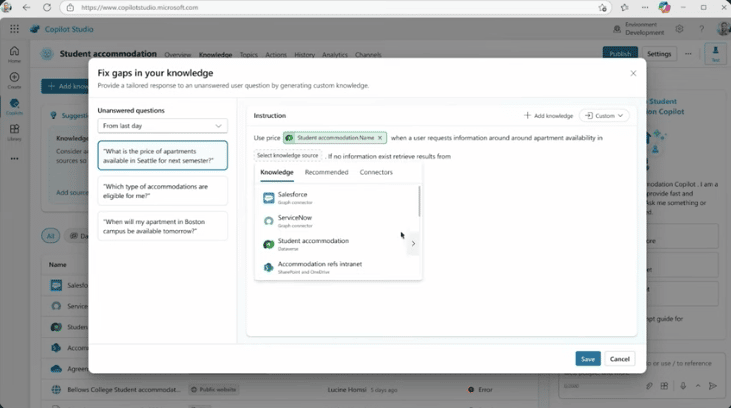This screenshot has width=731, height=408.
Task: Switch to Knowledge tab in picker
Action: 277,173
